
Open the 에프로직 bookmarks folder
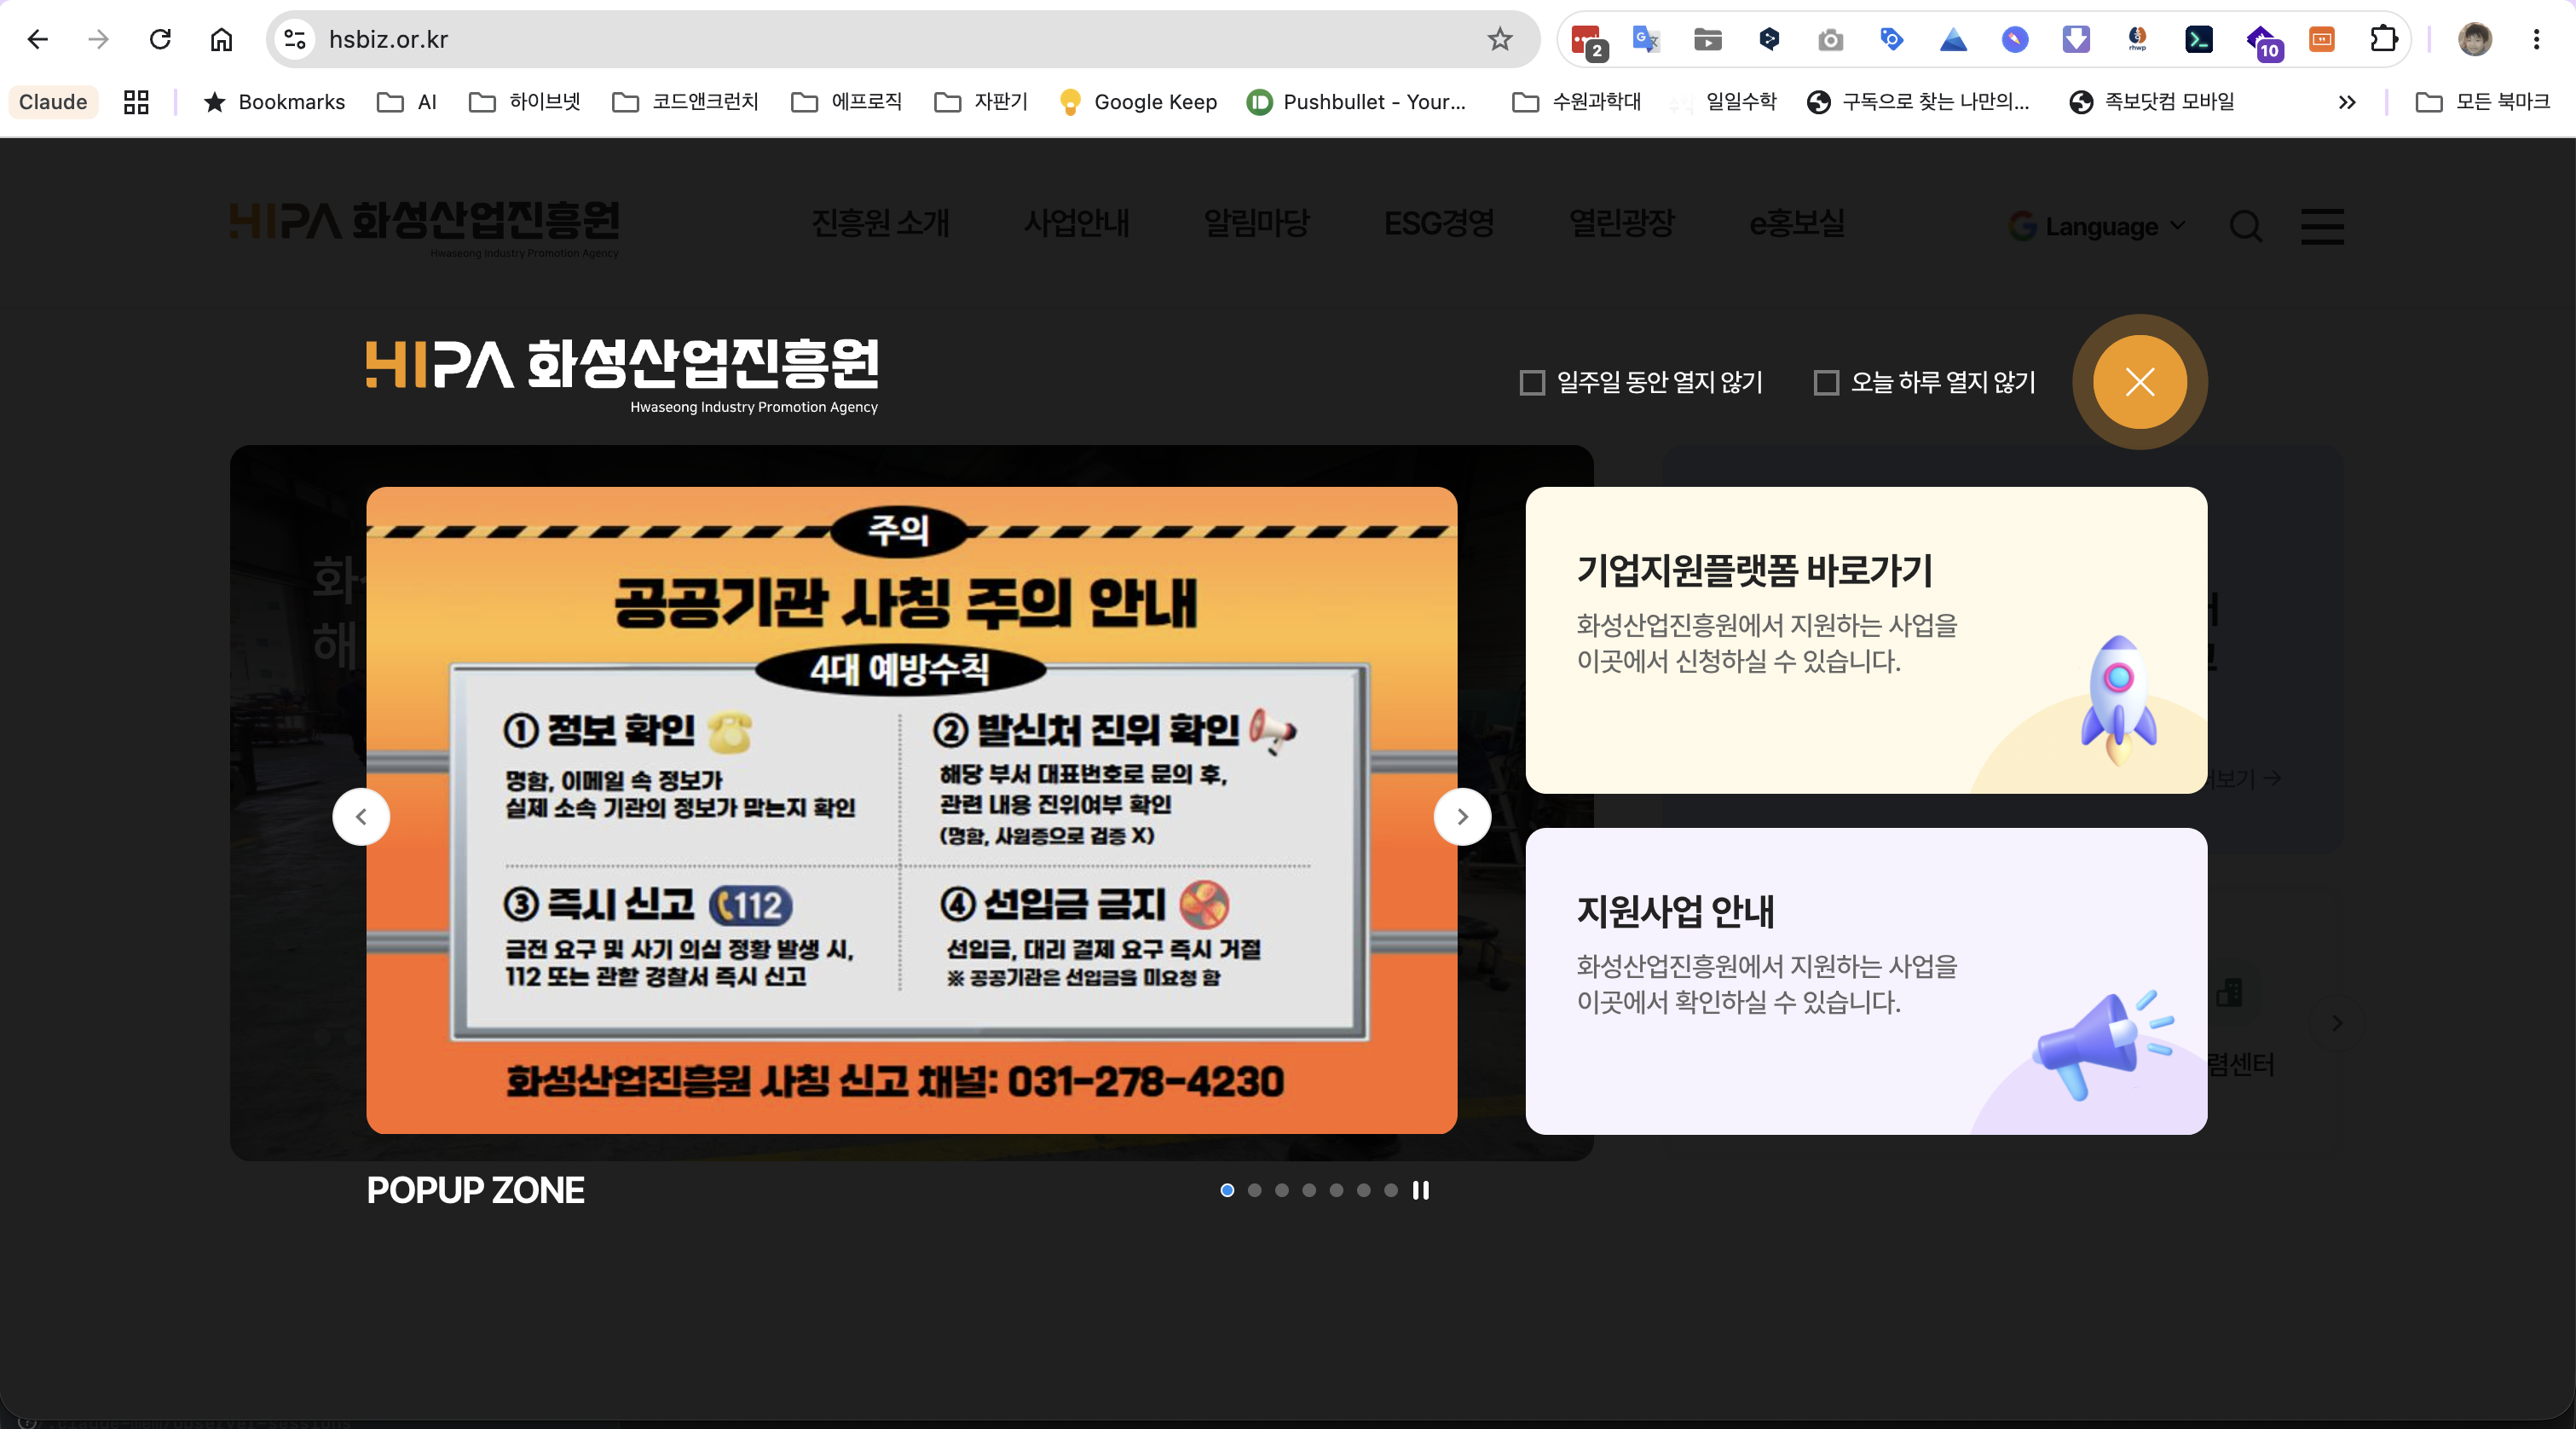click(x=847, y=101)
